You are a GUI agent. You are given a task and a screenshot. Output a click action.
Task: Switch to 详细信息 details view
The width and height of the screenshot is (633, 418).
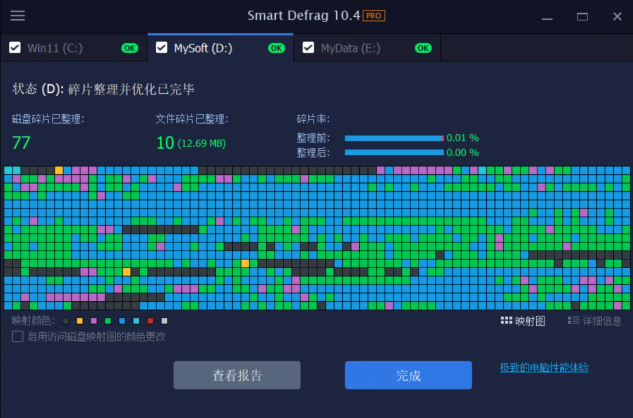594,321
